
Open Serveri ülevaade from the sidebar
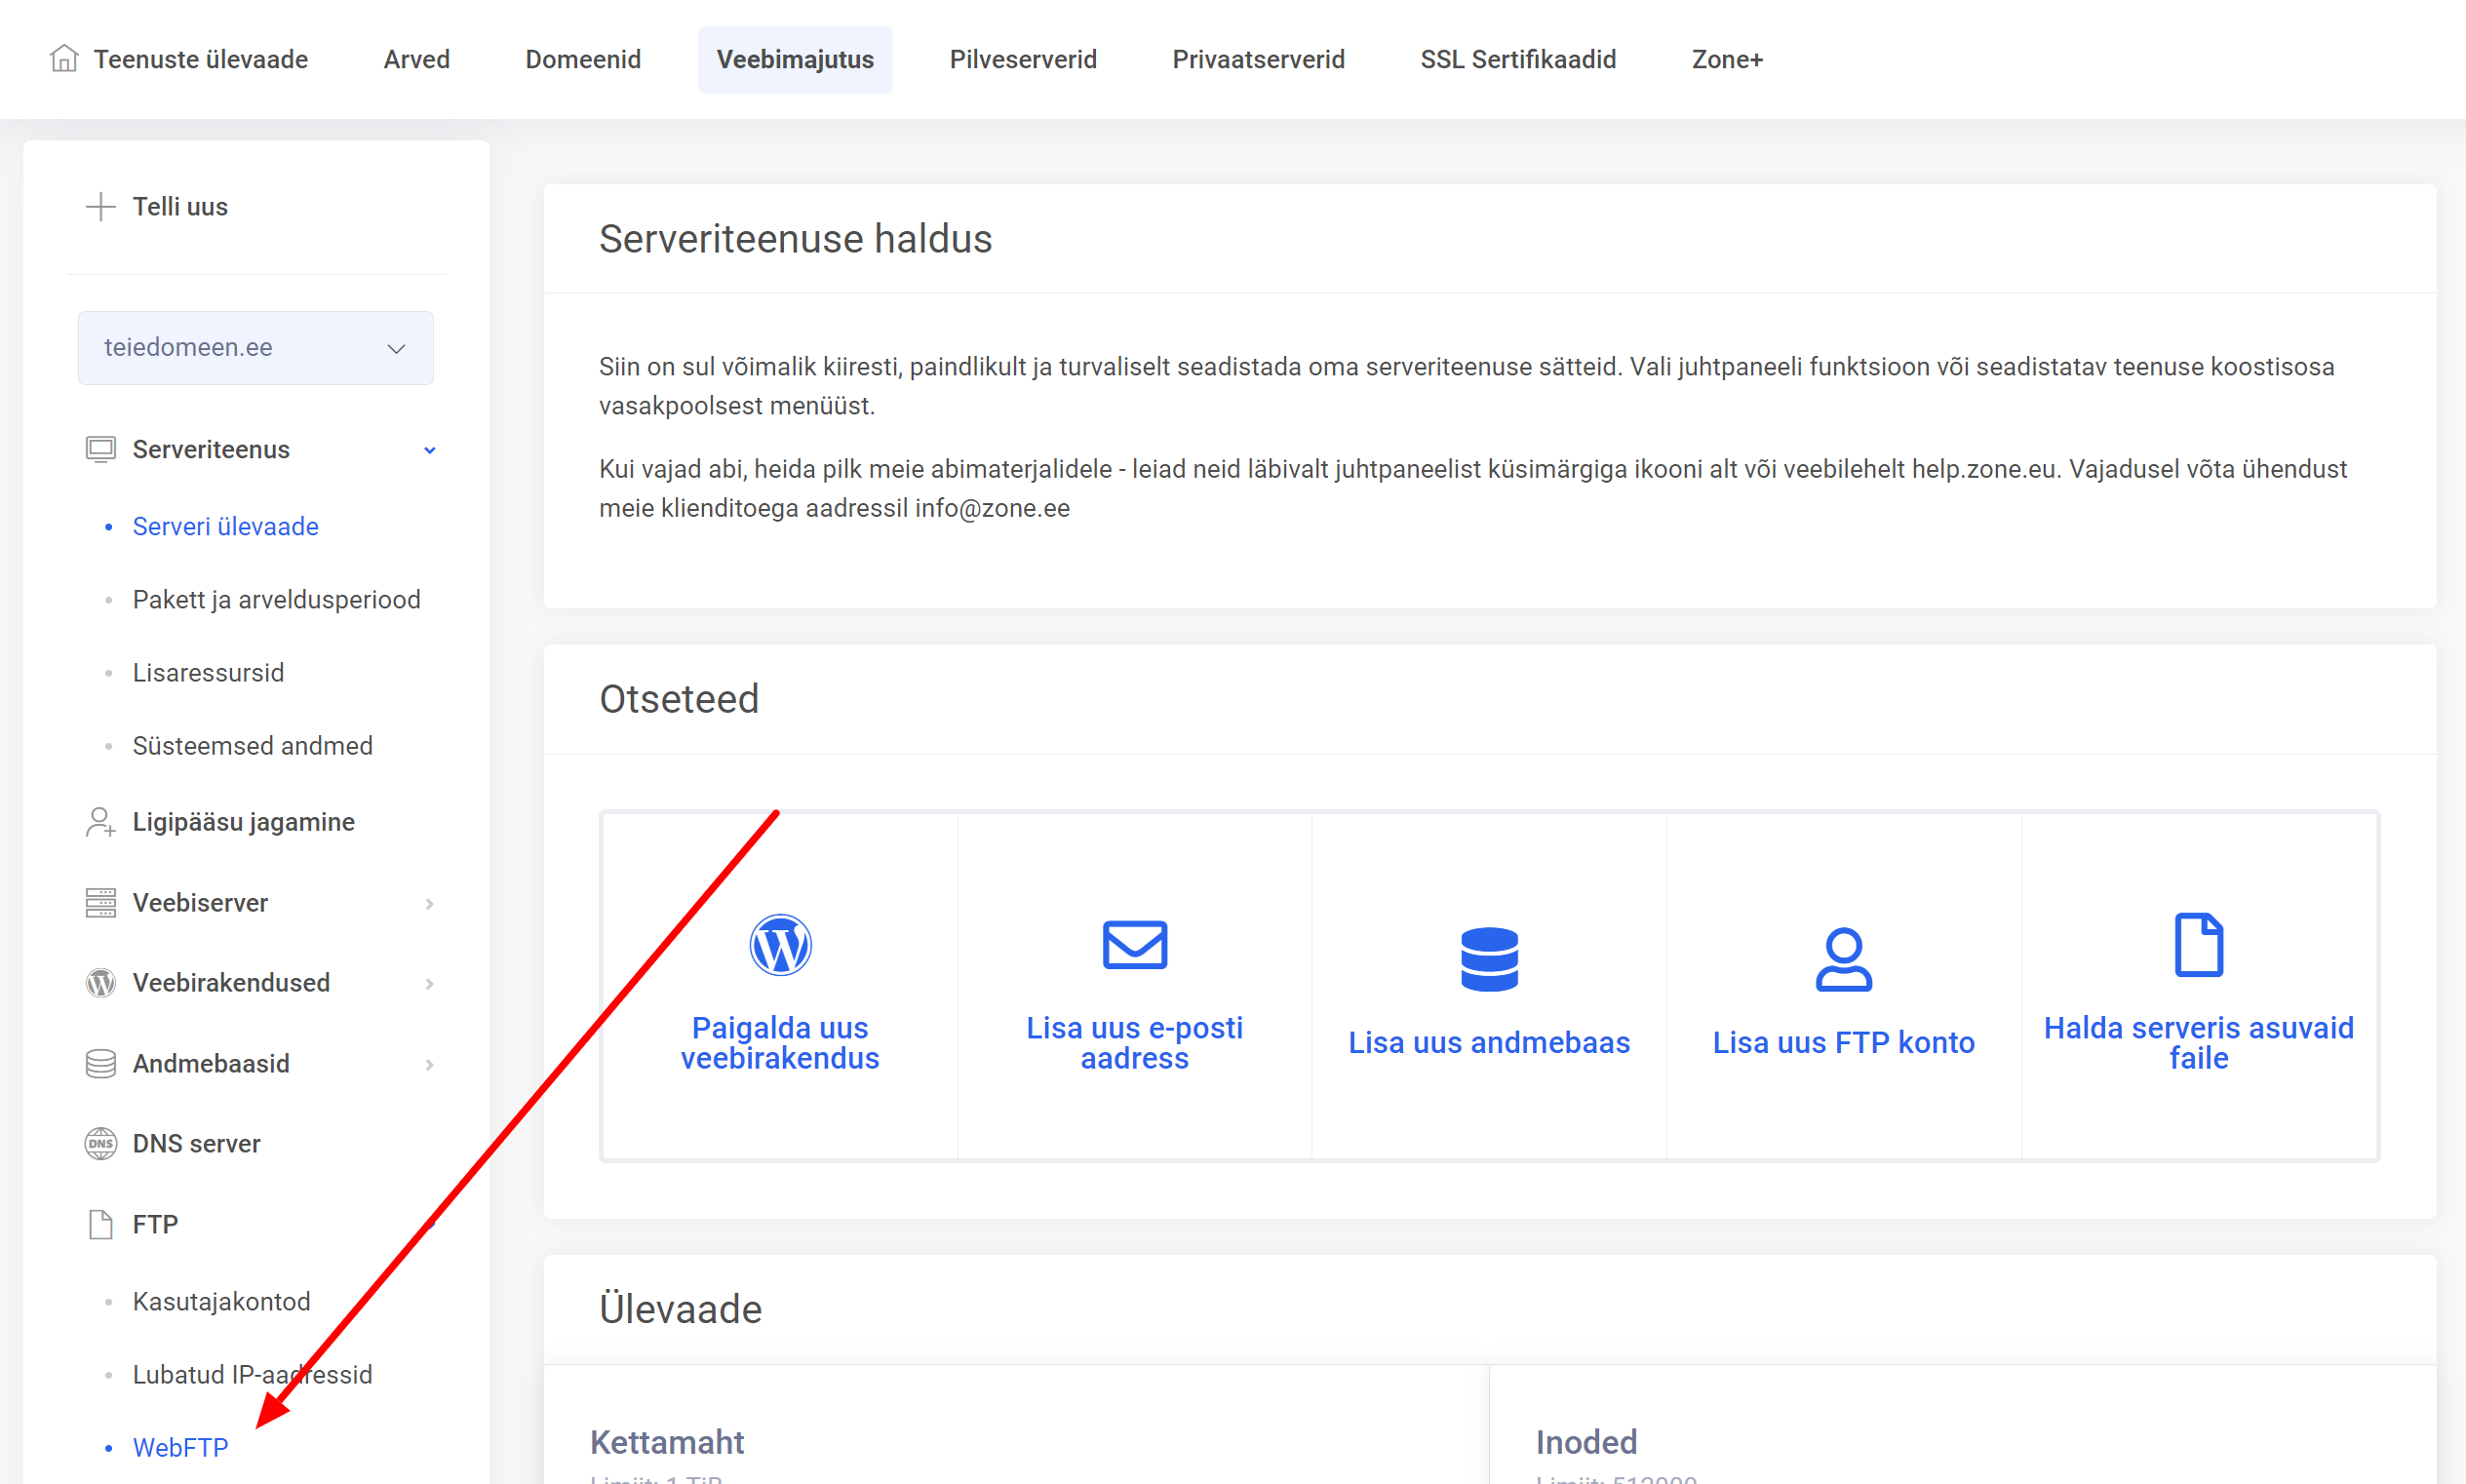(225, 526)
